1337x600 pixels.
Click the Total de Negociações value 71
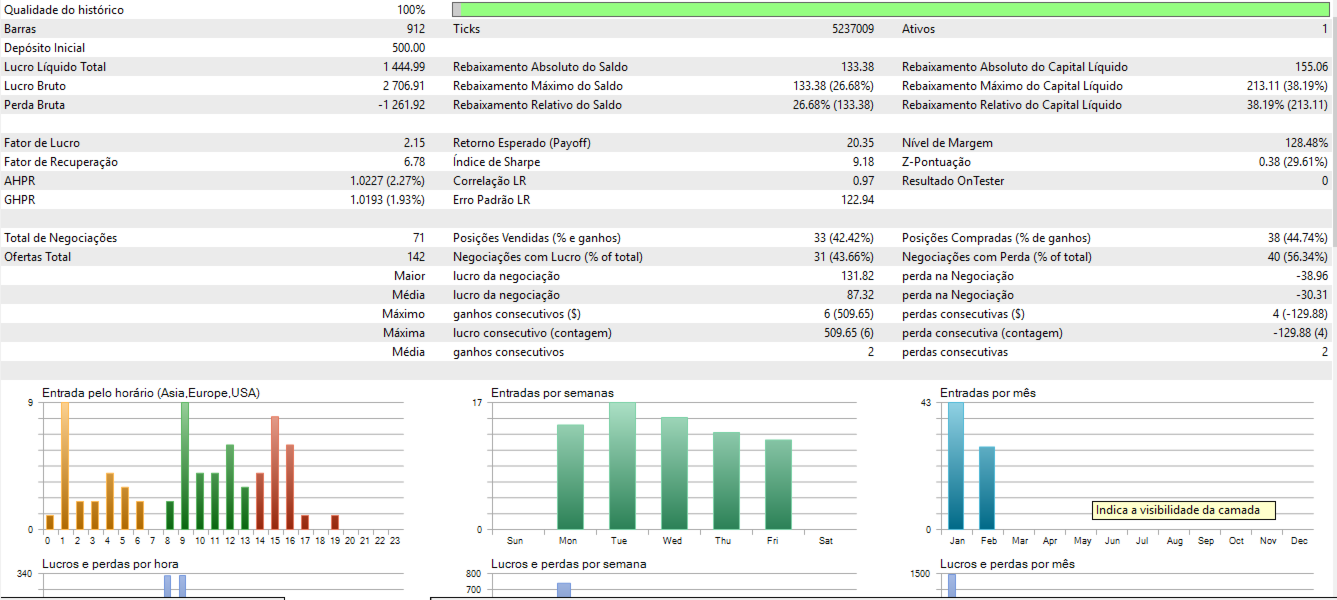point(419,238)
